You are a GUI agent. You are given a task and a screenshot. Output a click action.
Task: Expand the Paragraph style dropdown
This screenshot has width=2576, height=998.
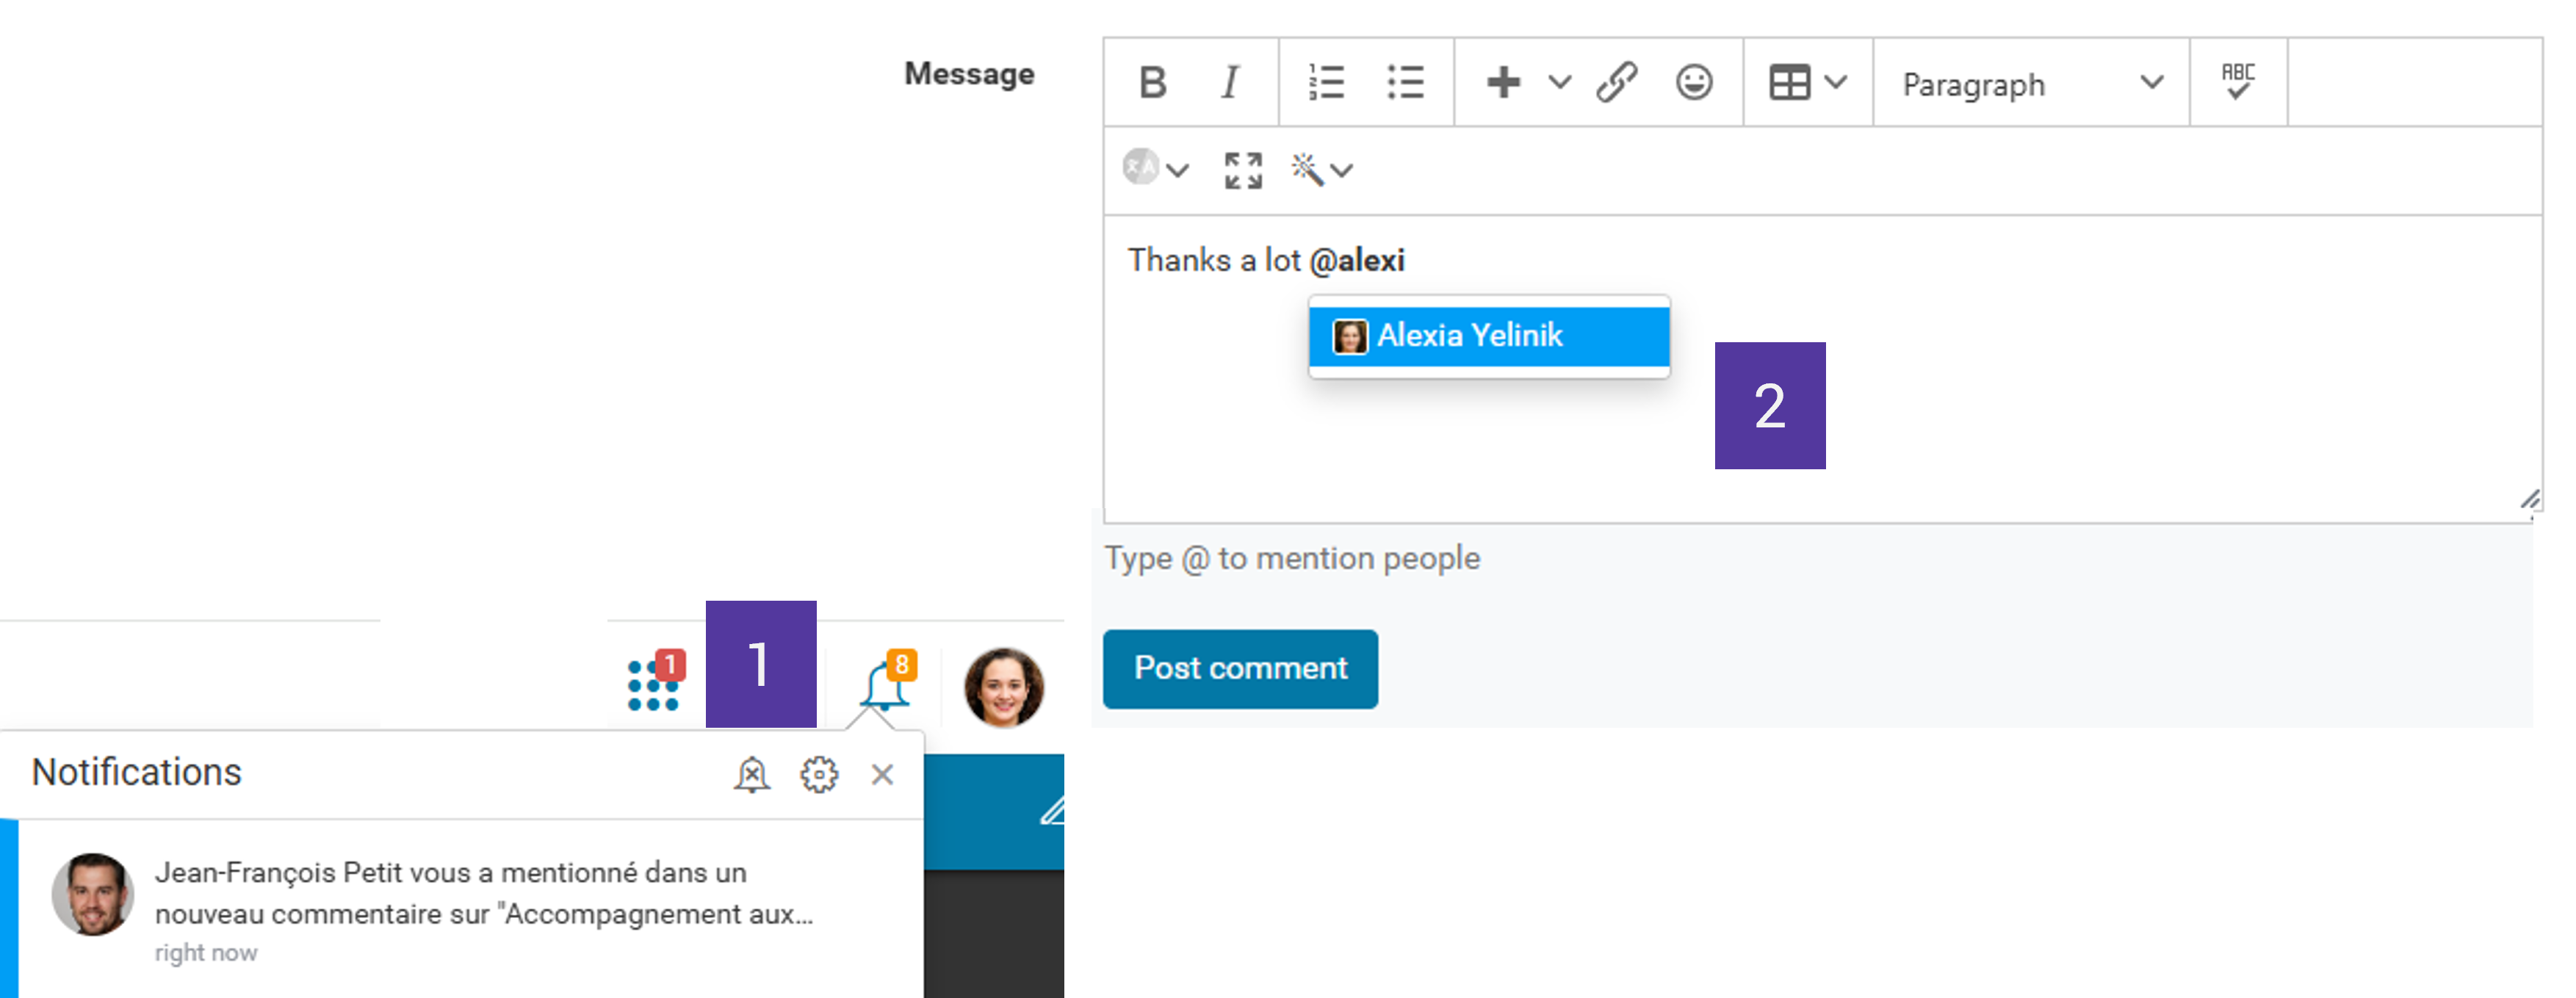[x=2031, y=84]
